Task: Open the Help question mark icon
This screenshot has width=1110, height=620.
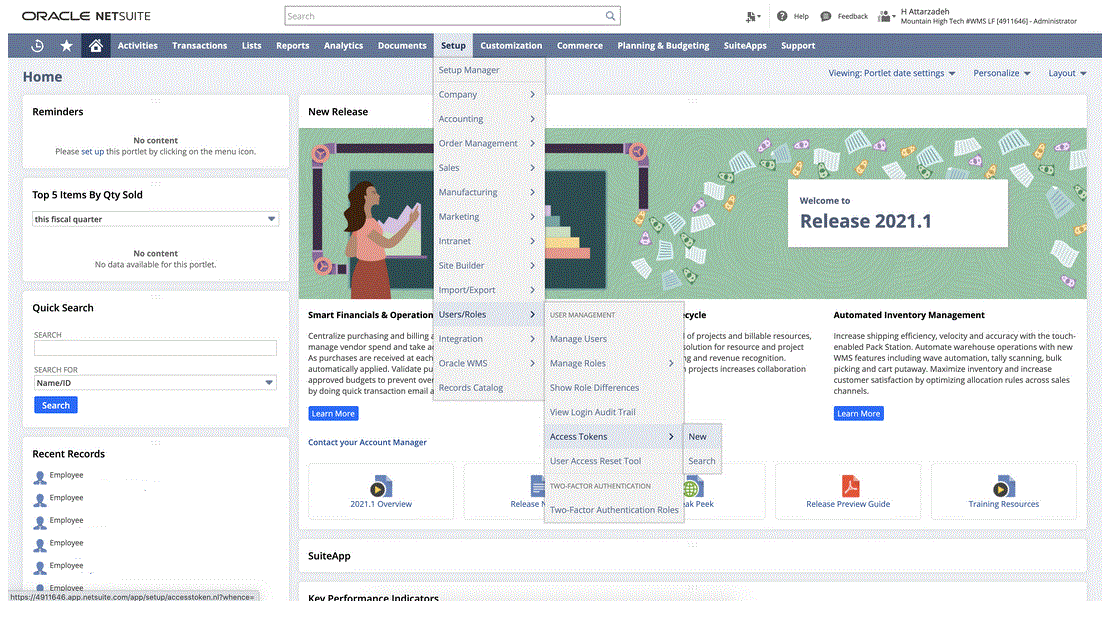Action: pos(783,16)
